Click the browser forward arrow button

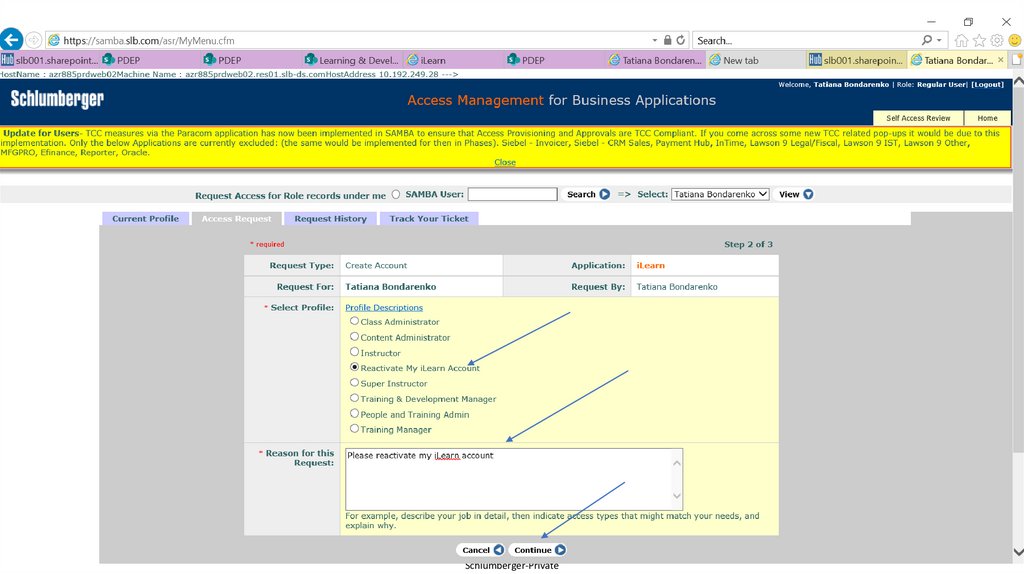click(33, 40)
